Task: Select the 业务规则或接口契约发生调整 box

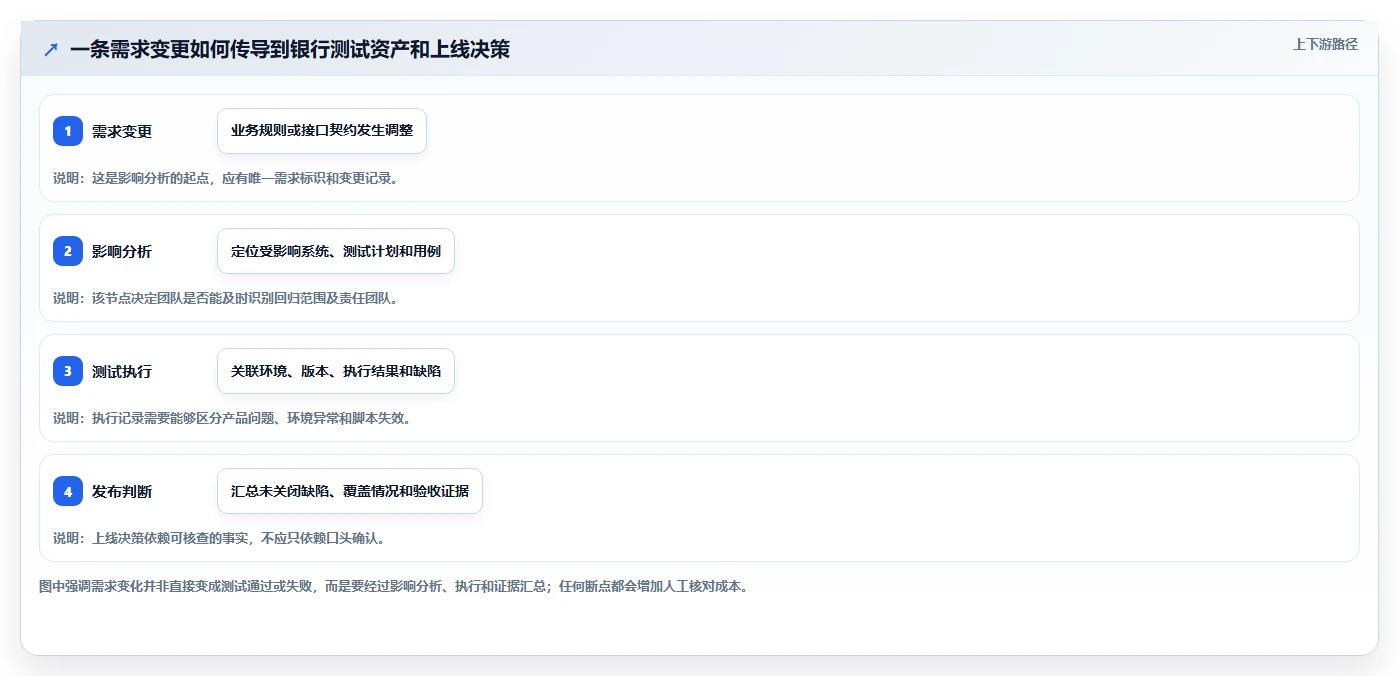Action: coord(322,131)
